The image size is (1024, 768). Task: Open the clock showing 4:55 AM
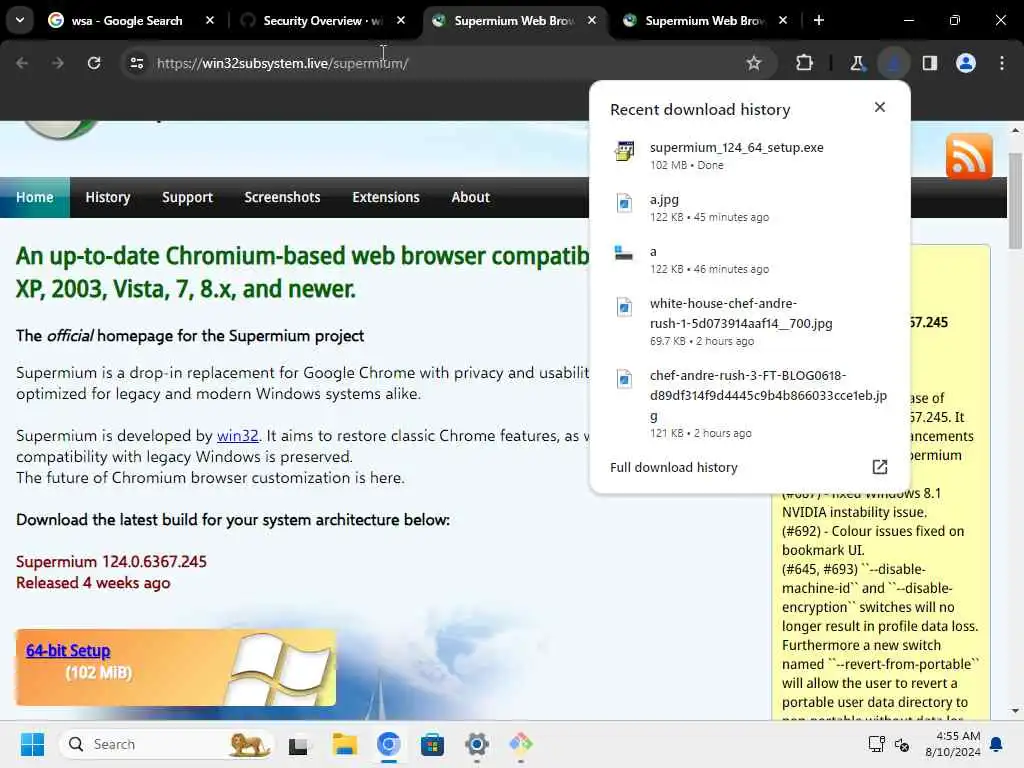[953, 744]
